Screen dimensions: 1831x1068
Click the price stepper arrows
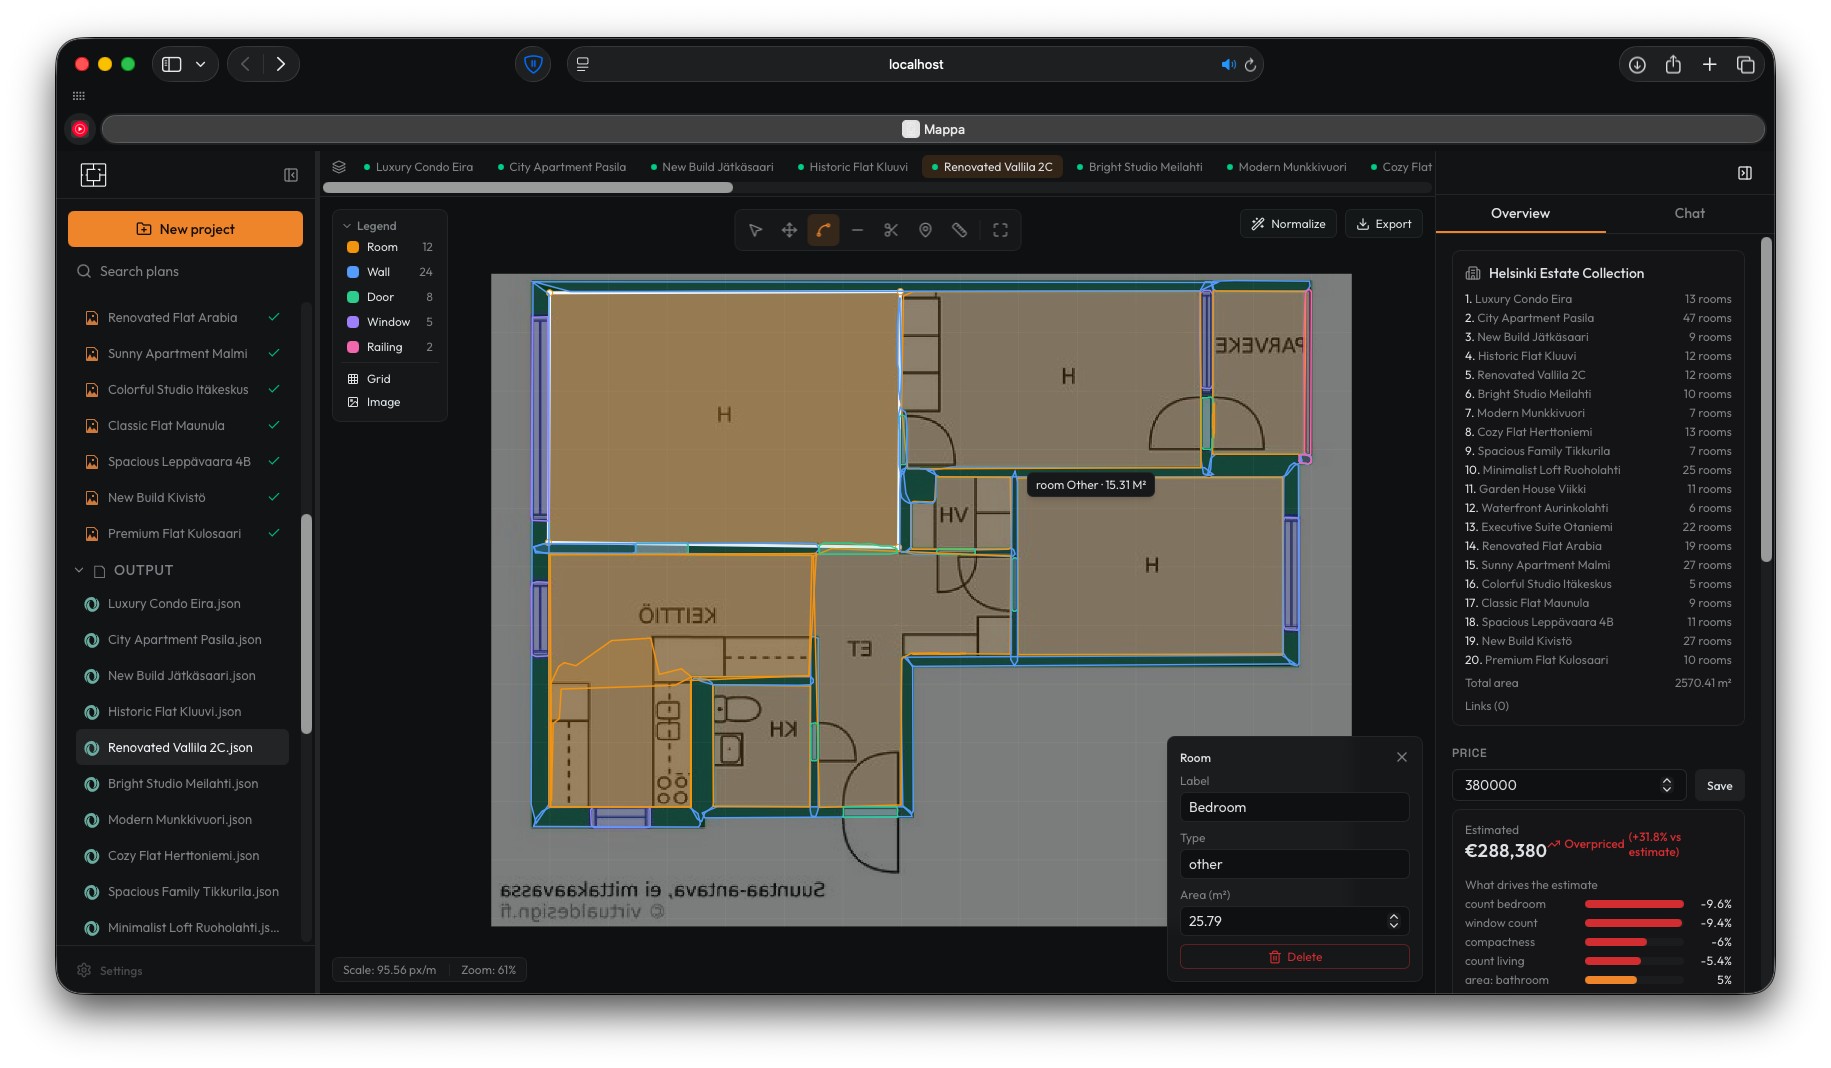click(x=1667, y=785)
